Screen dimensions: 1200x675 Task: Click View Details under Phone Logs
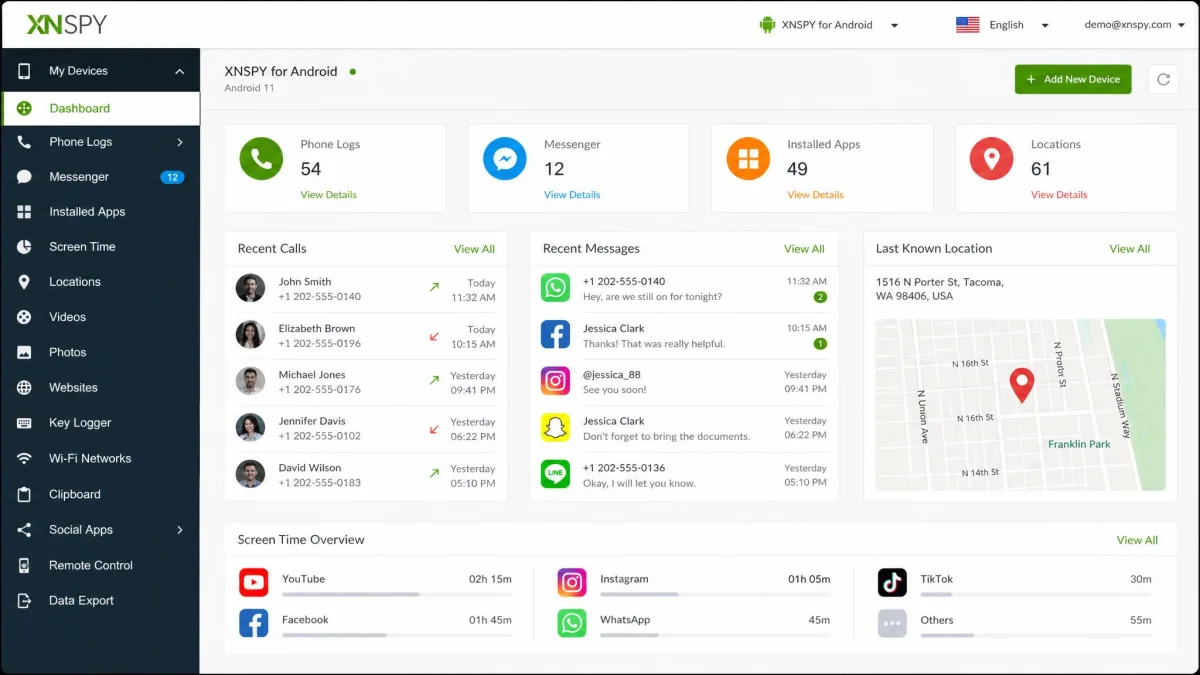click(328, 195)
